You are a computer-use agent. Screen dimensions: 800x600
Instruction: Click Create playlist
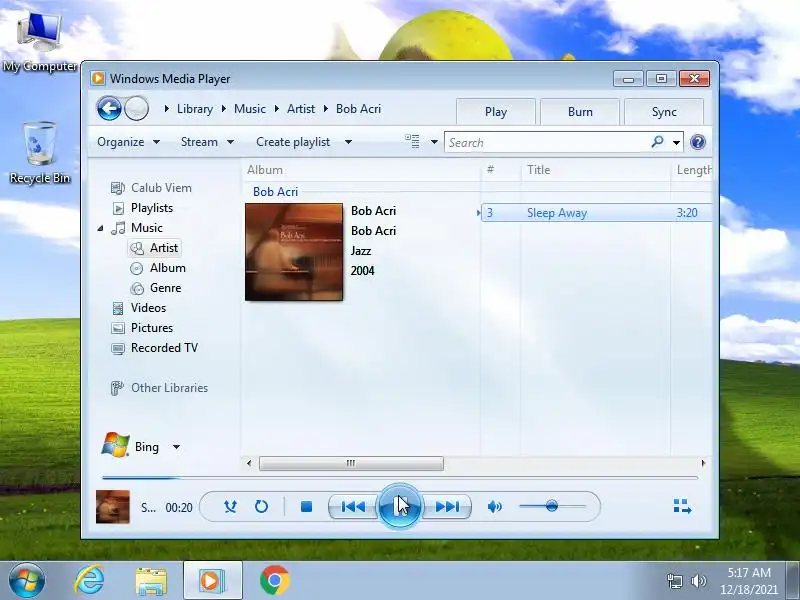pos(293,142)
